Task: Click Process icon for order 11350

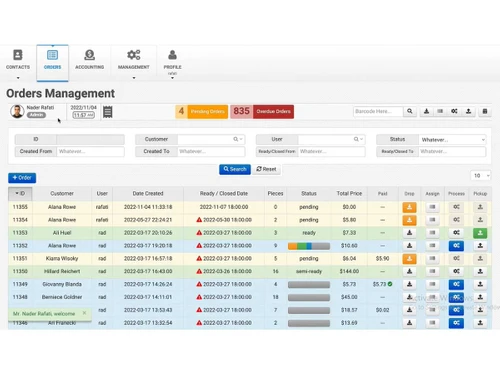Action: coord(456,271)
